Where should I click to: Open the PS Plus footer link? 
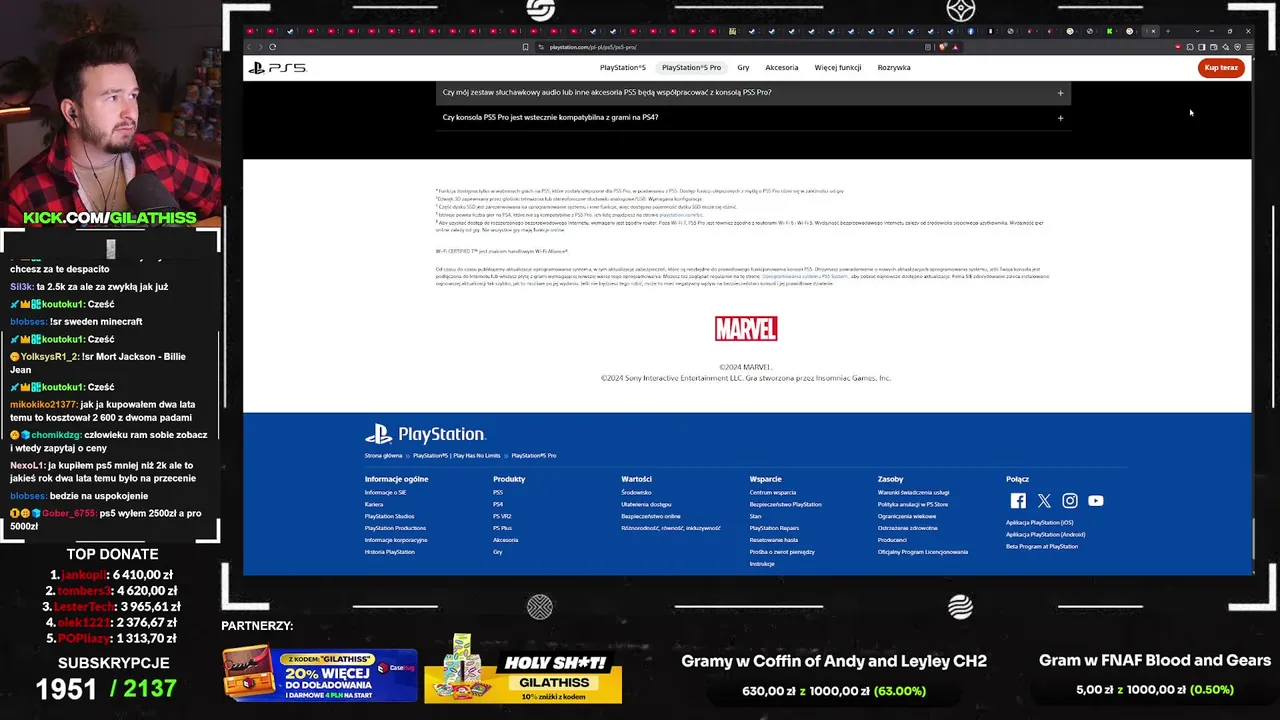pos(502,528)
